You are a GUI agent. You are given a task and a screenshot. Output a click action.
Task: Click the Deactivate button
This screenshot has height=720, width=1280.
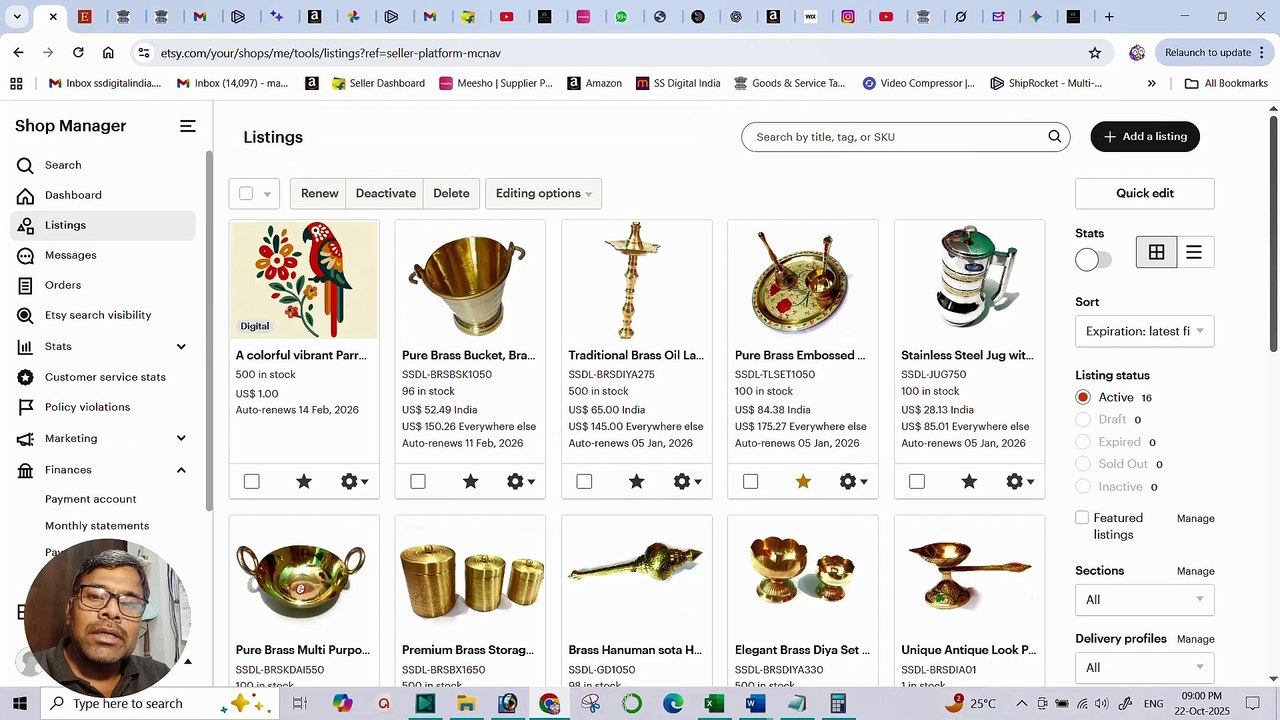click(x=385, y=193)
